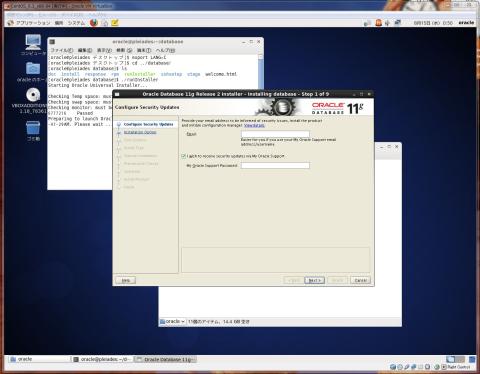Click the Oracle installer window icon in titlebar
This screenshot has width=480, height=374.
117,94
